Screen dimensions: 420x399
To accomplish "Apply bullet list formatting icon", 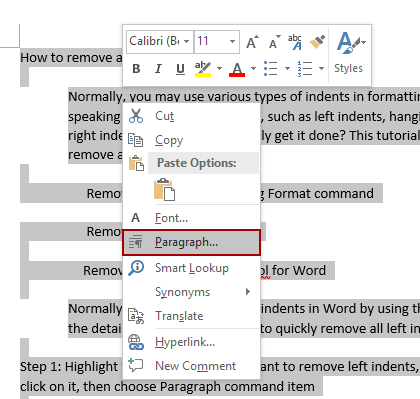I will (271, 69).
